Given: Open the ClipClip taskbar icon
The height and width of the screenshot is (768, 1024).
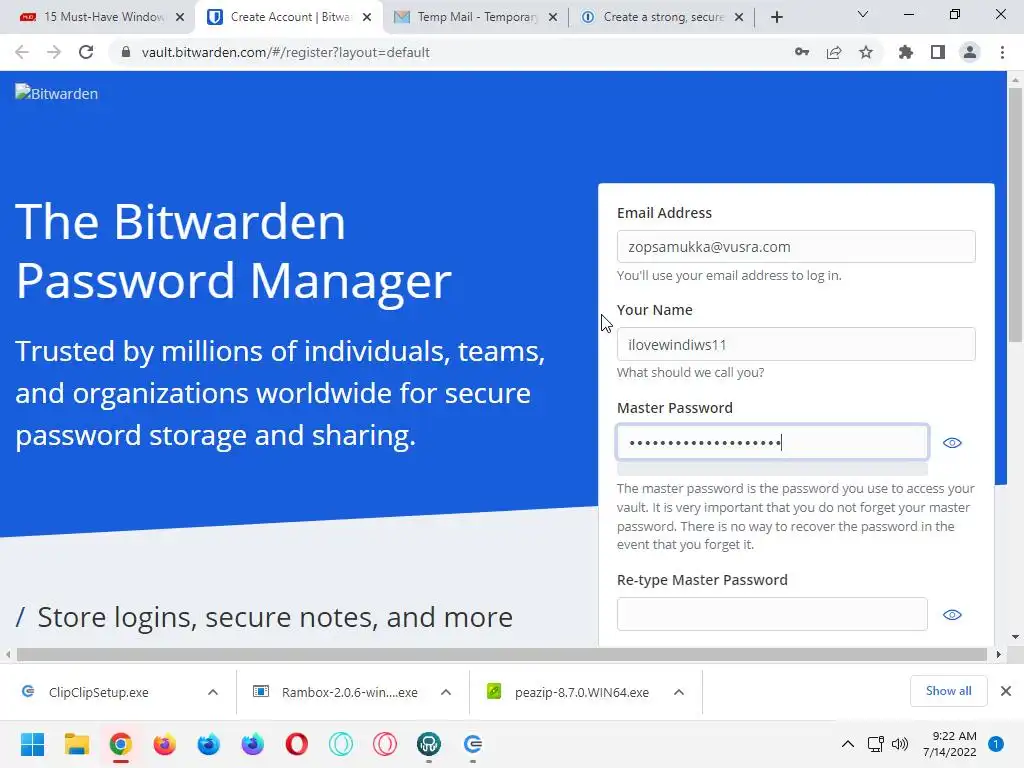Looking at the screenshot, I should pyautogui.click(x=473, y=744).
